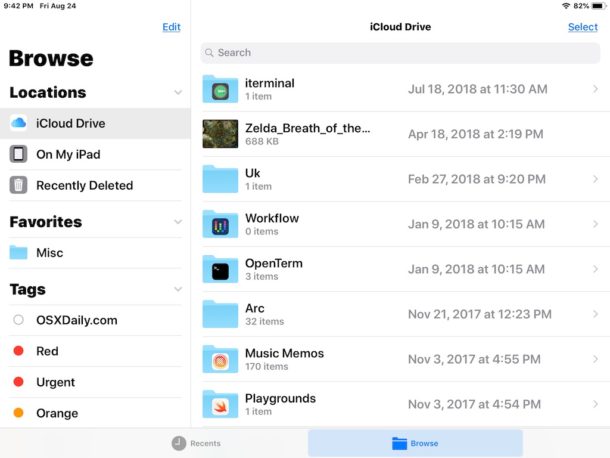Focus the Search field
Screen dimensions: 610x458
click(400, 53)
